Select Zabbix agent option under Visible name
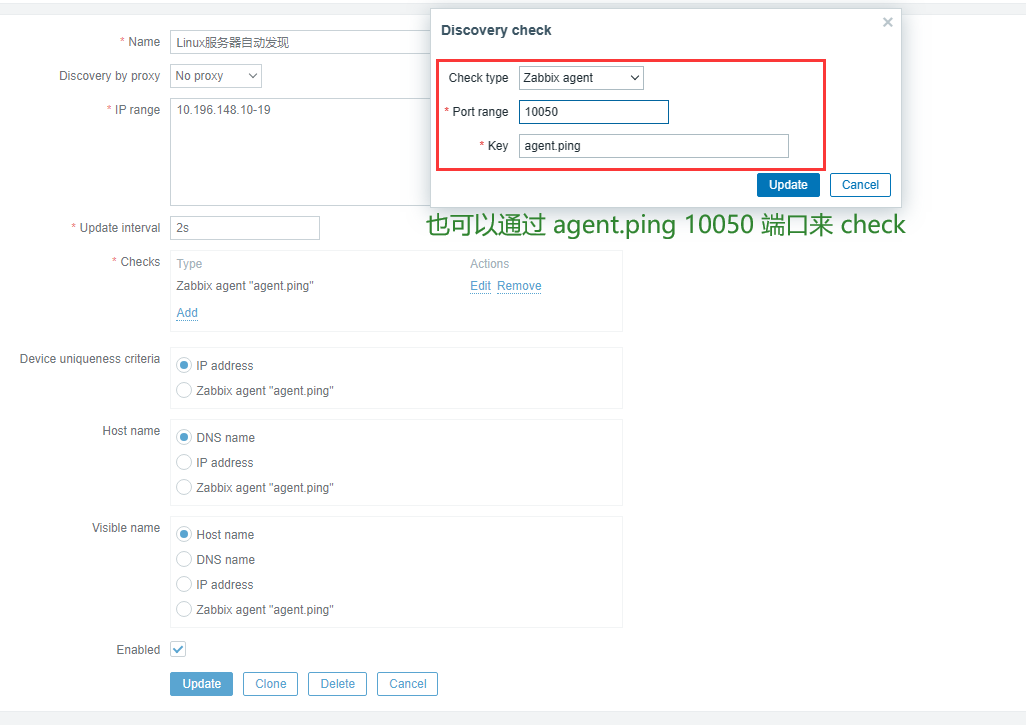This screenshot has height=725, width=1026. click(x=184, y=609)
